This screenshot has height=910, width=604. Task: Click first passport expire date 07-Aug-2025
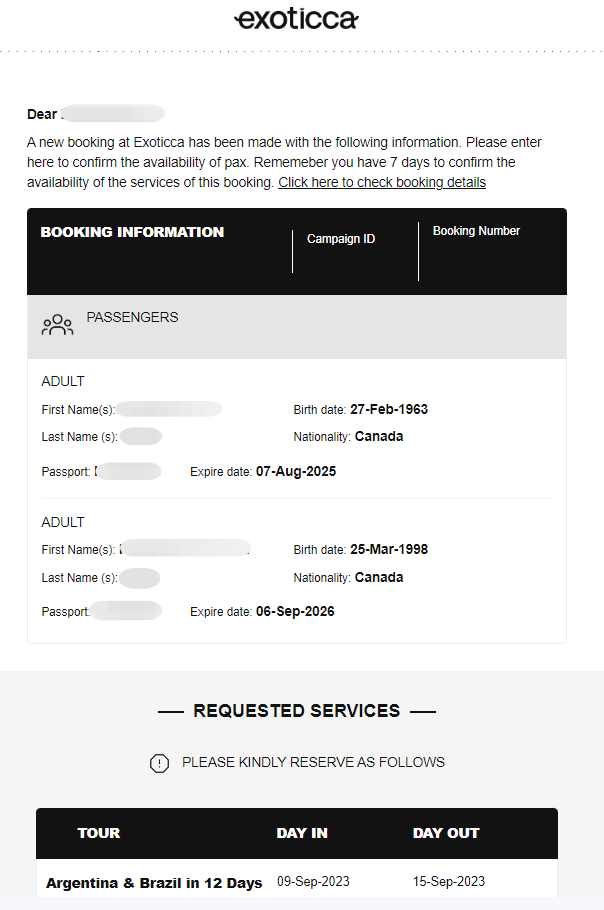tap(296, 471)
